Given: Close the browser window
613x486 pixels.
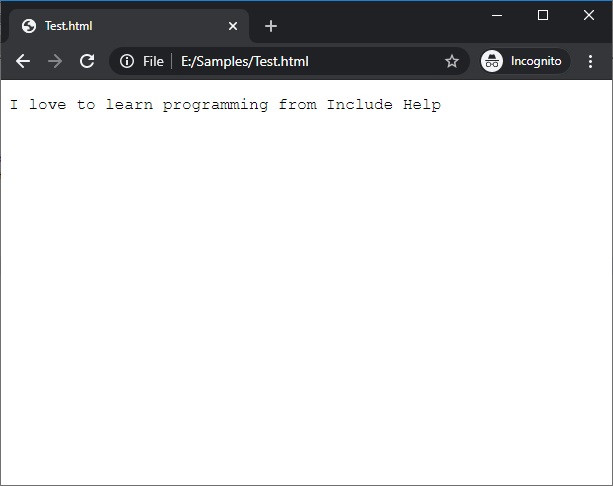Looking at the screenshot, I should click(589, 15).
